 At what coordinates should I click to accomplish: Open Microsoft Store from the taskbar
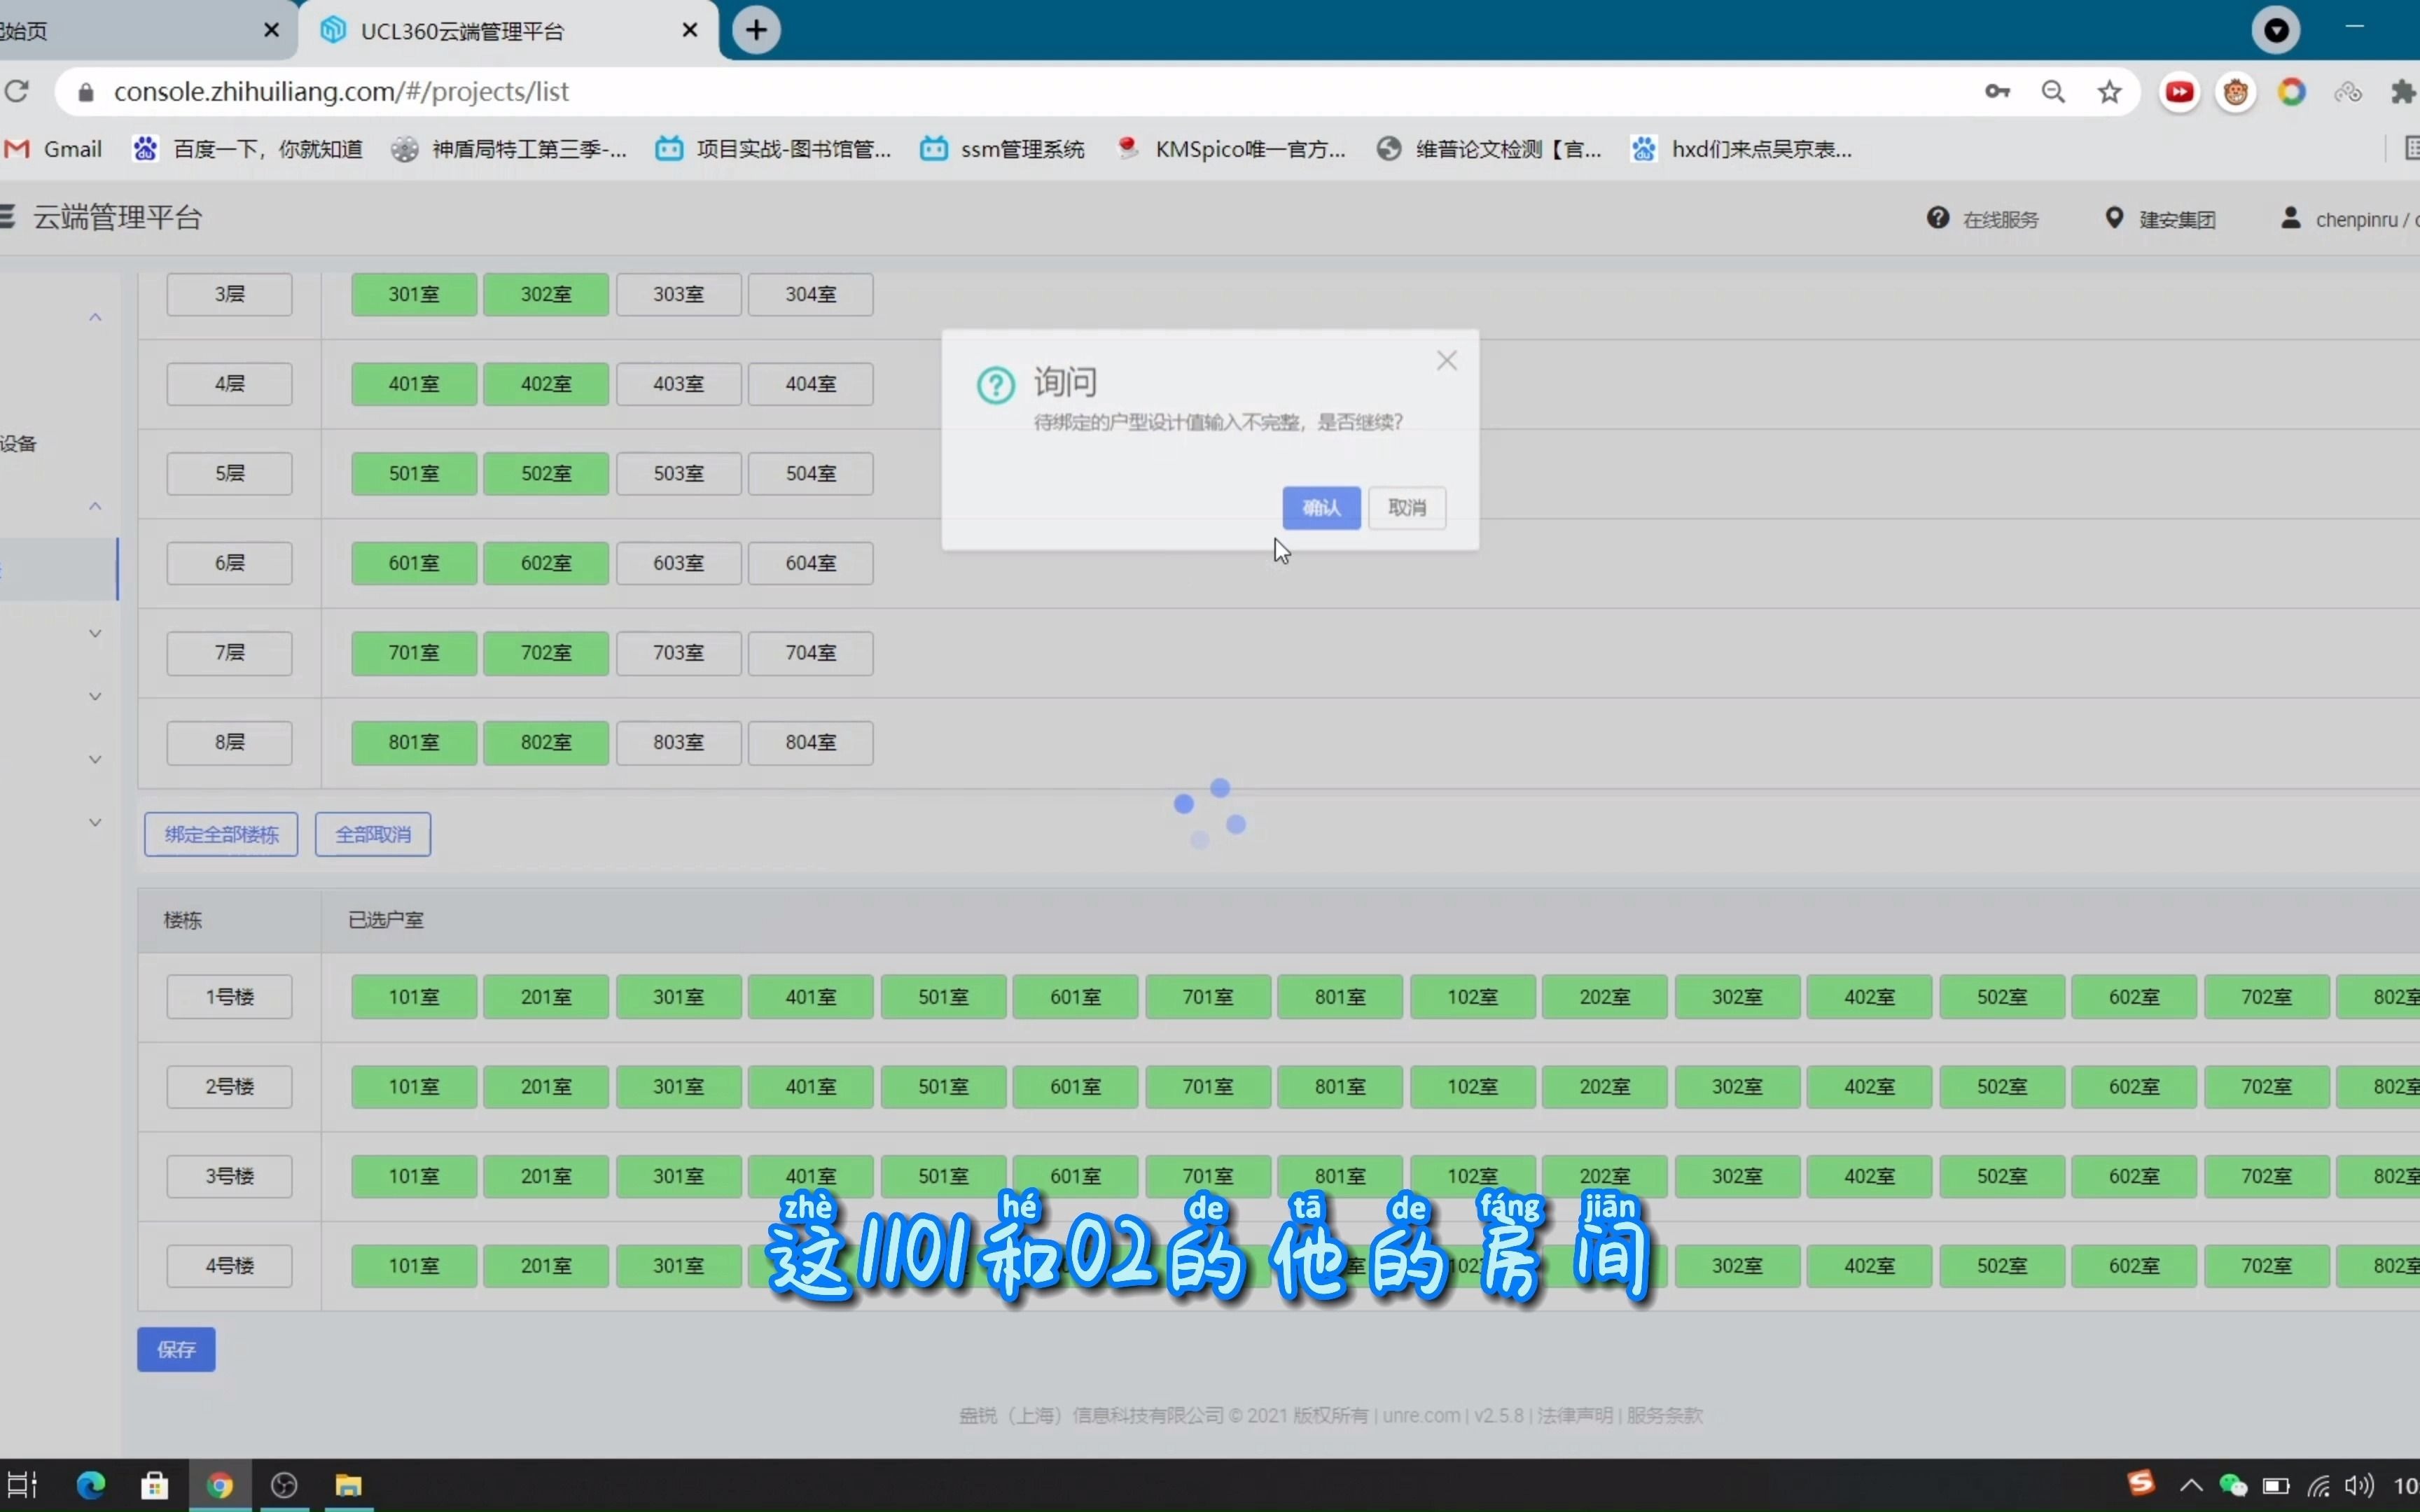point(154,1485)
